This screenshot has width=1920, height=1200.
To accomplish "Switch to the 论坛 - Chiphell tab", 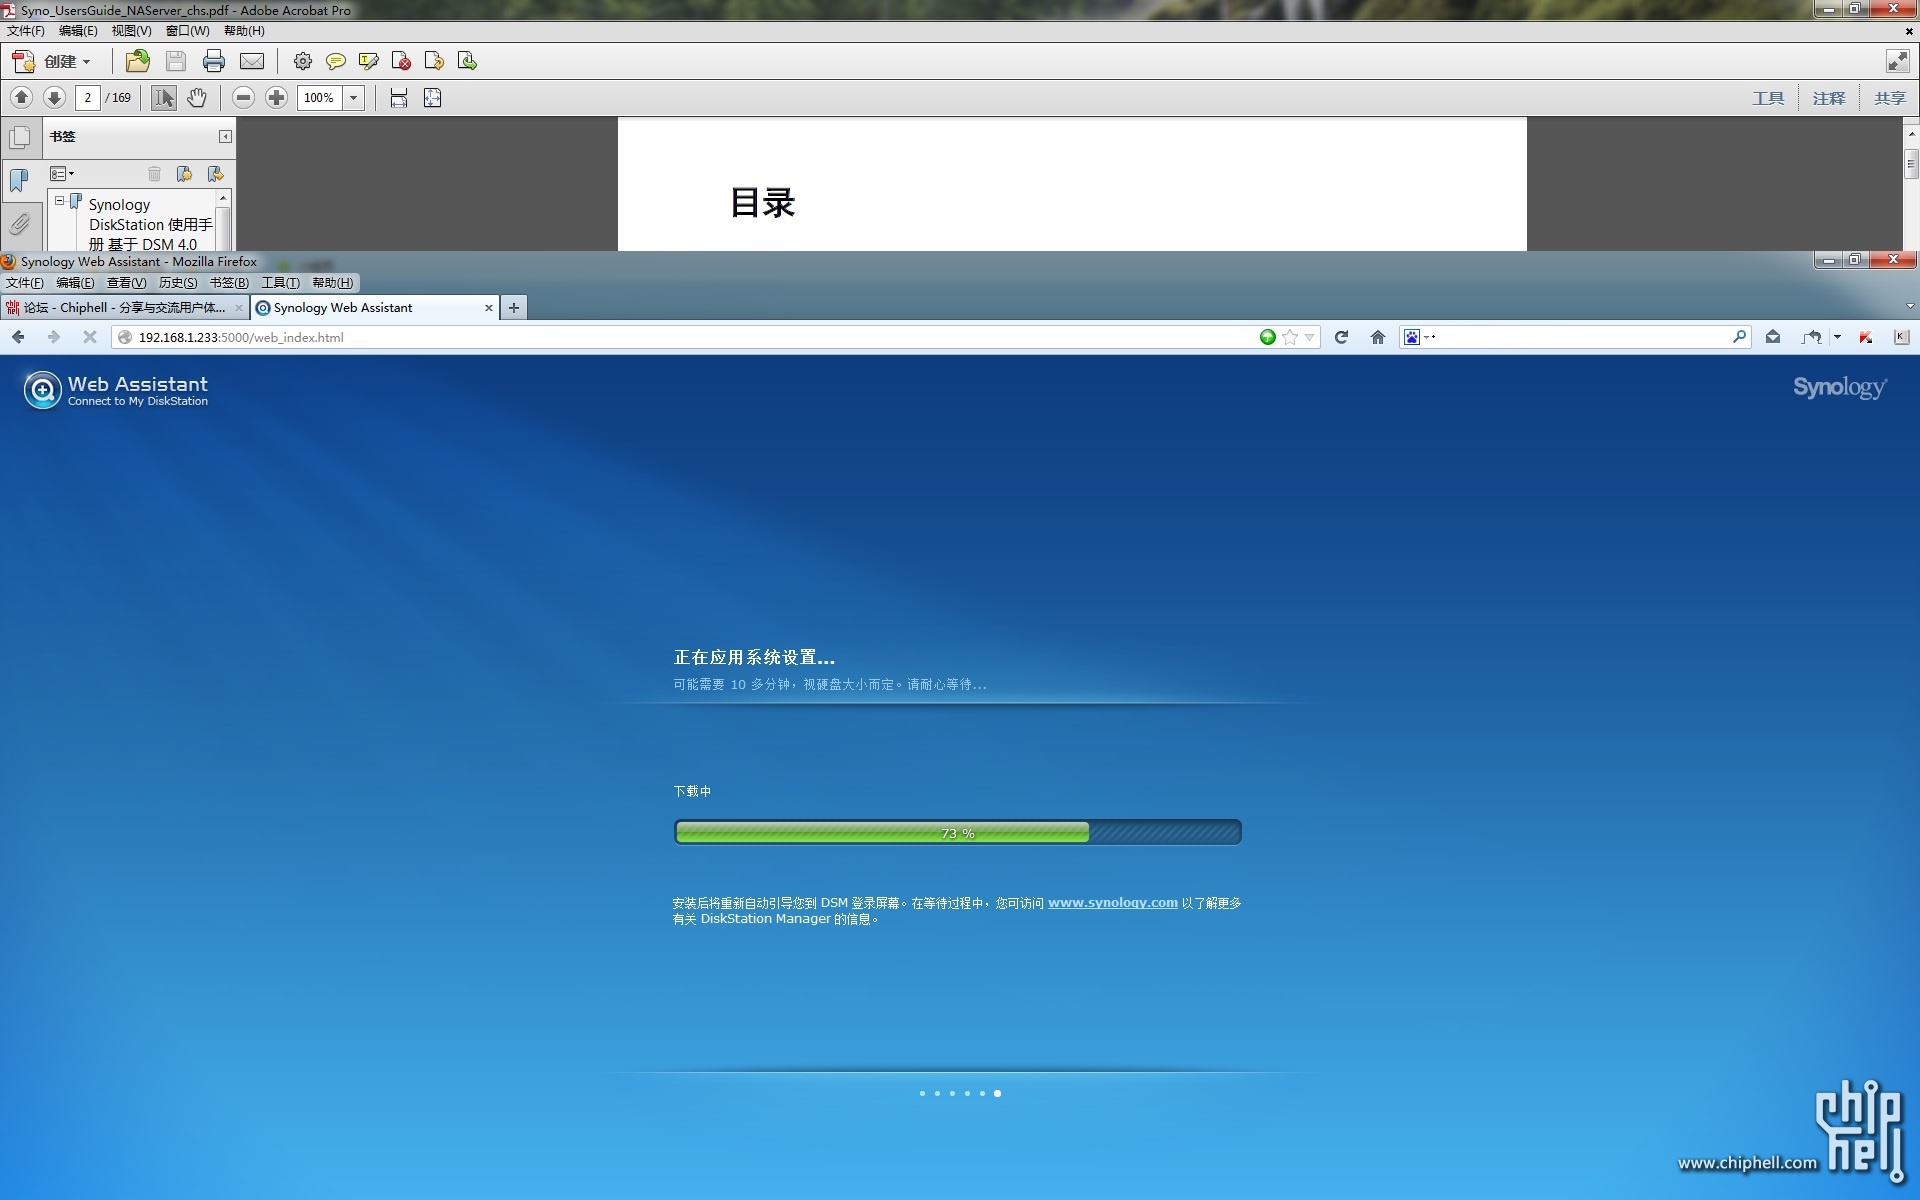I will pos(124,308).
